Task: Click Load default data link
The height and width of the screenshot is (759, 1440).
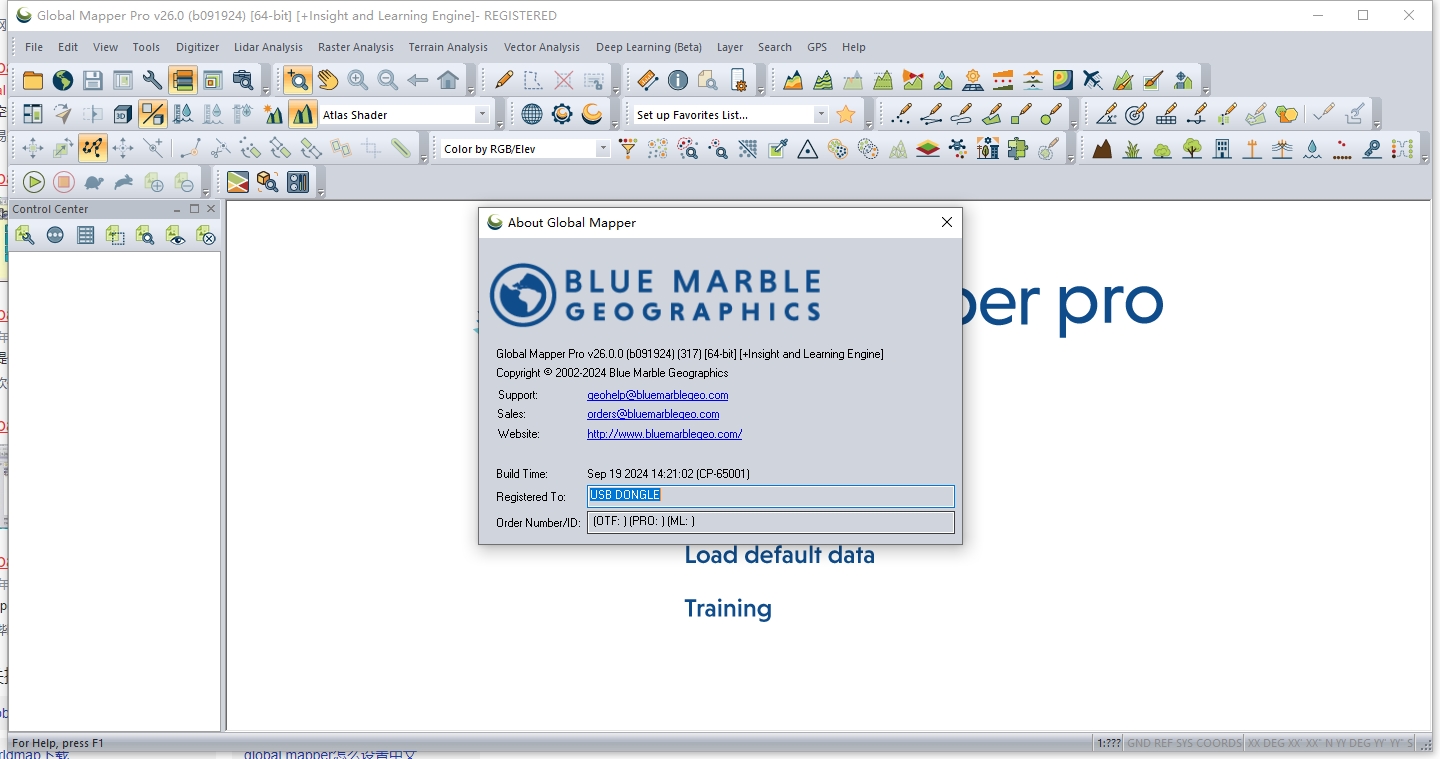Action: click(779, 556)
